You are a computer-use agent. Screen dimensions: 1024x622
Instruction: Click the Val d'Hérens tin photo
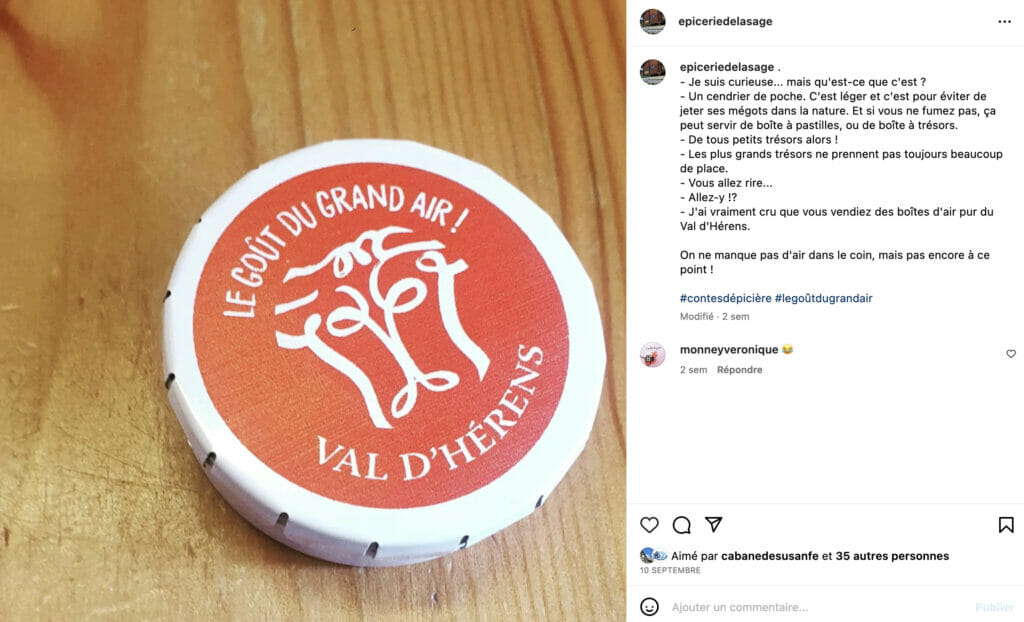(x=313, y=311)
